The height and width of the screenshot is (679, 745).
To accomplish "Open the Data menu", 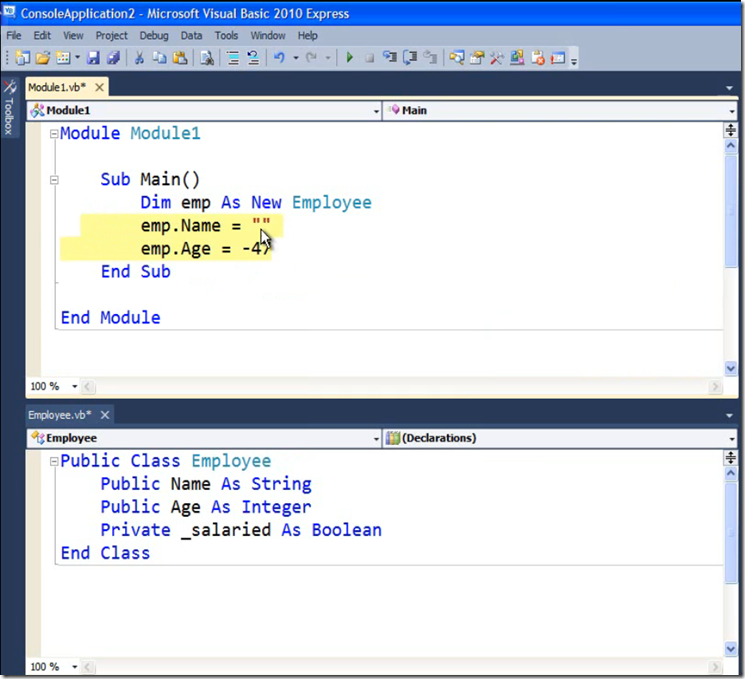I will click(191, 36).
